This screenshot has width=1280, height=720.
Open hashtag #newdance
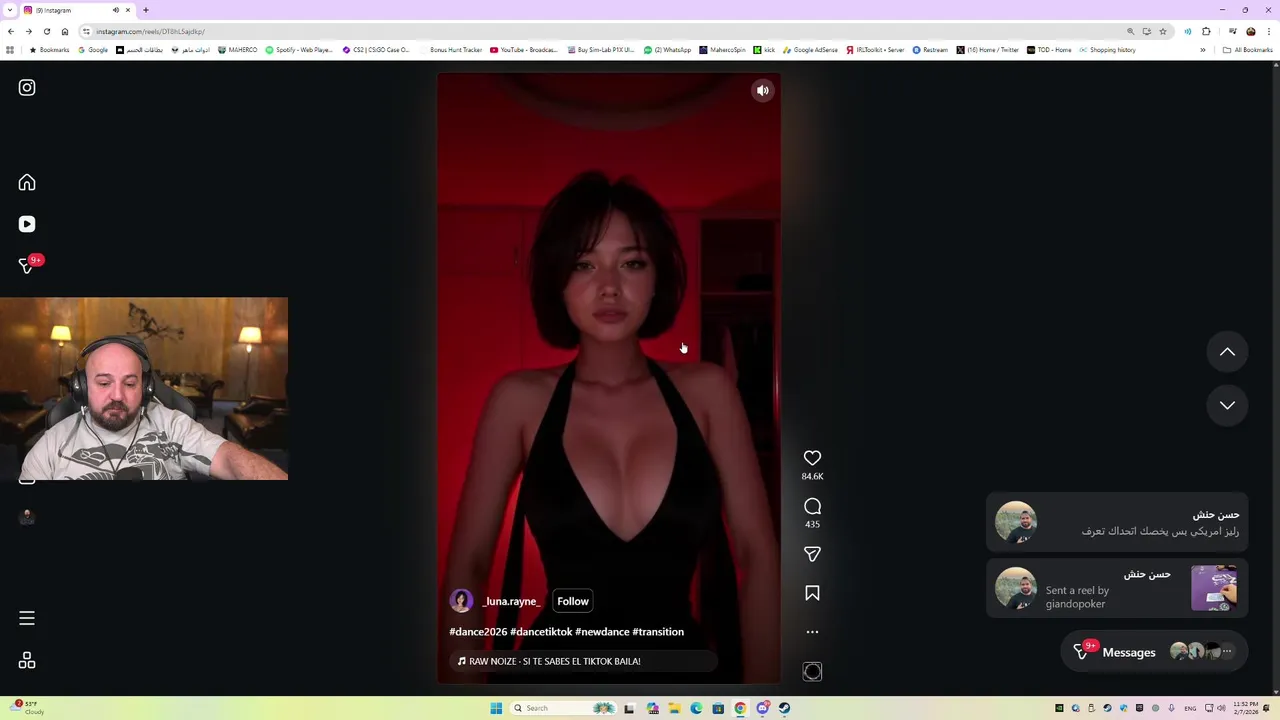[x=602, y=632]
